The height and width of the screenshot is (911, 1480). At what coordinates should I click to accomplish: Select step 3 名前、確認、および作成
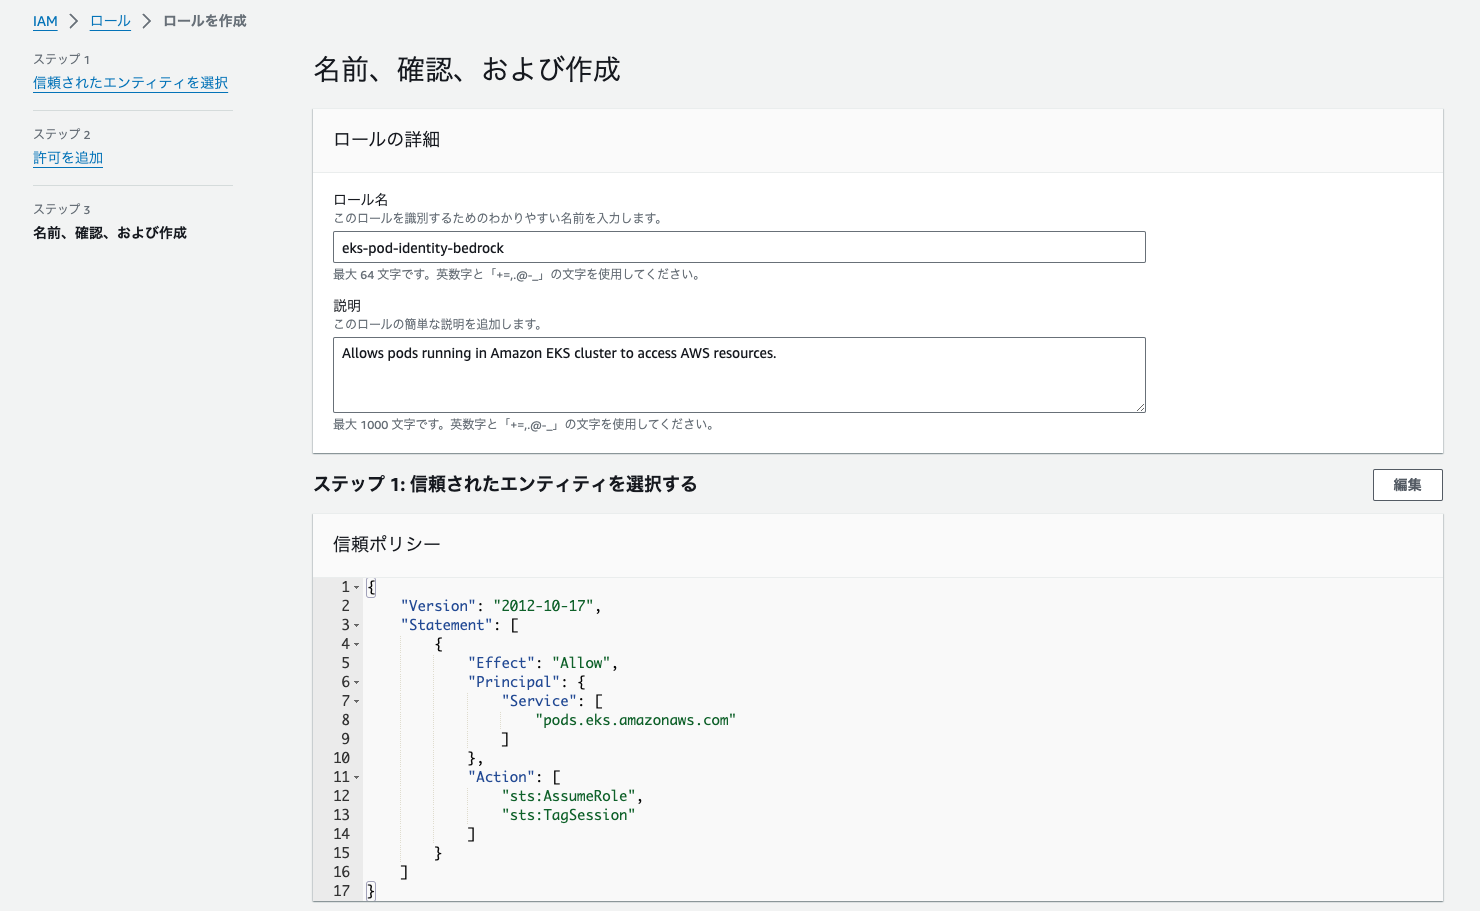coord(110,233)
